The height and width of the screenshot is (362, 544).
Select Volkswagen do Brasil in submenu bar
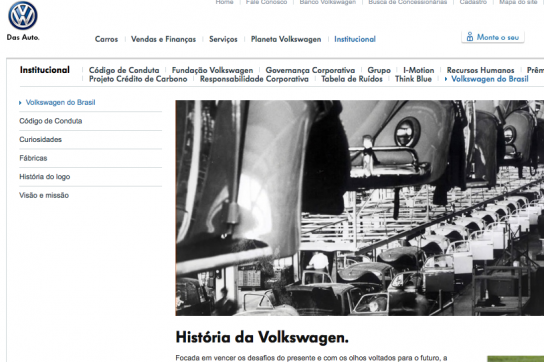490,79
